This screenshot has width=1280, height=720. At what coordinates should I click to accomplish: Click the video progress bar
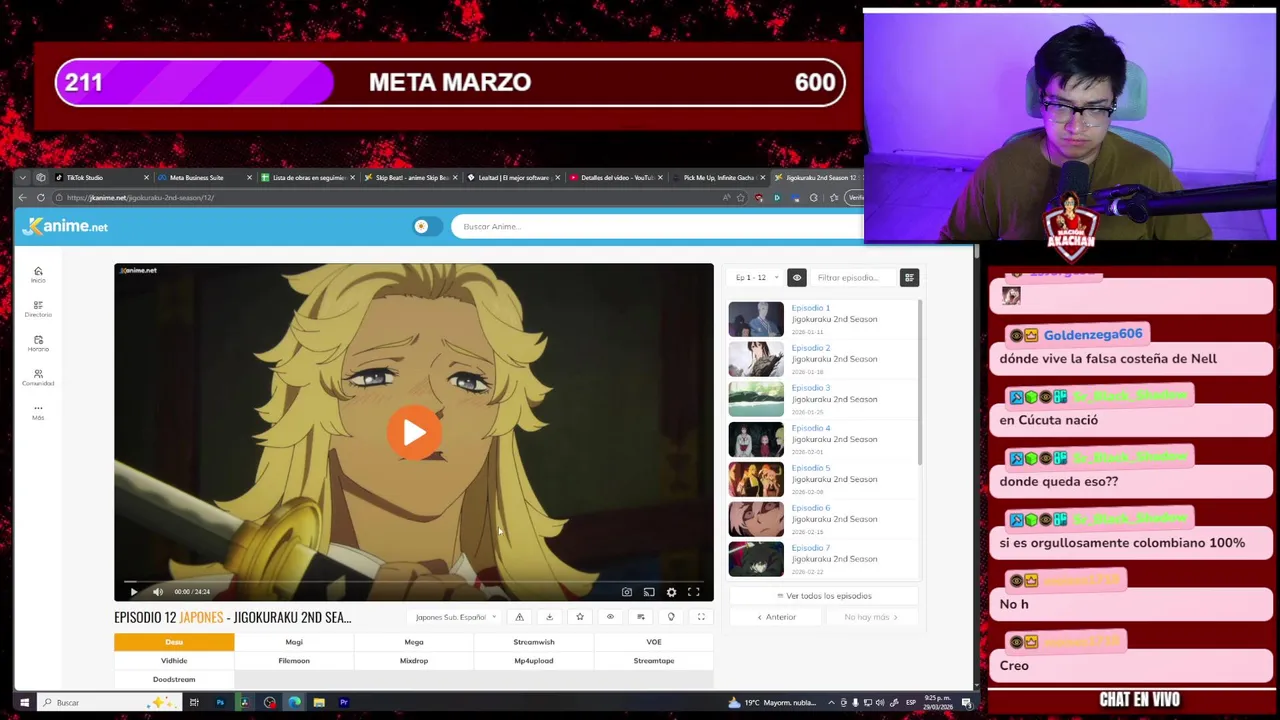(414, 580)
